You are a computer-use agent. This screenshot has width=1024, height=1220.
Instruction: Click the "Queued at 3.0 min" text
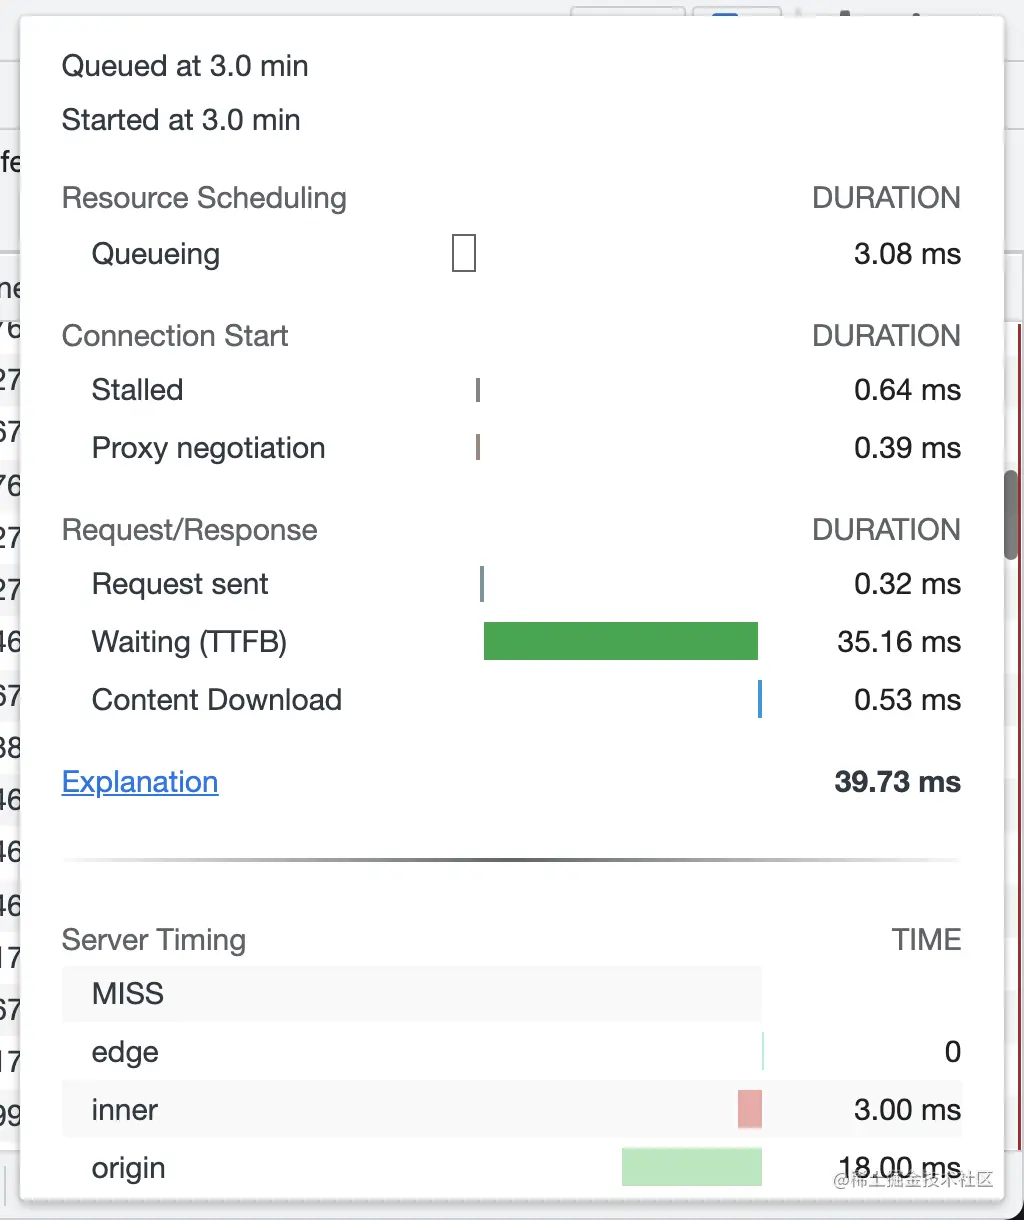[185, 66]
